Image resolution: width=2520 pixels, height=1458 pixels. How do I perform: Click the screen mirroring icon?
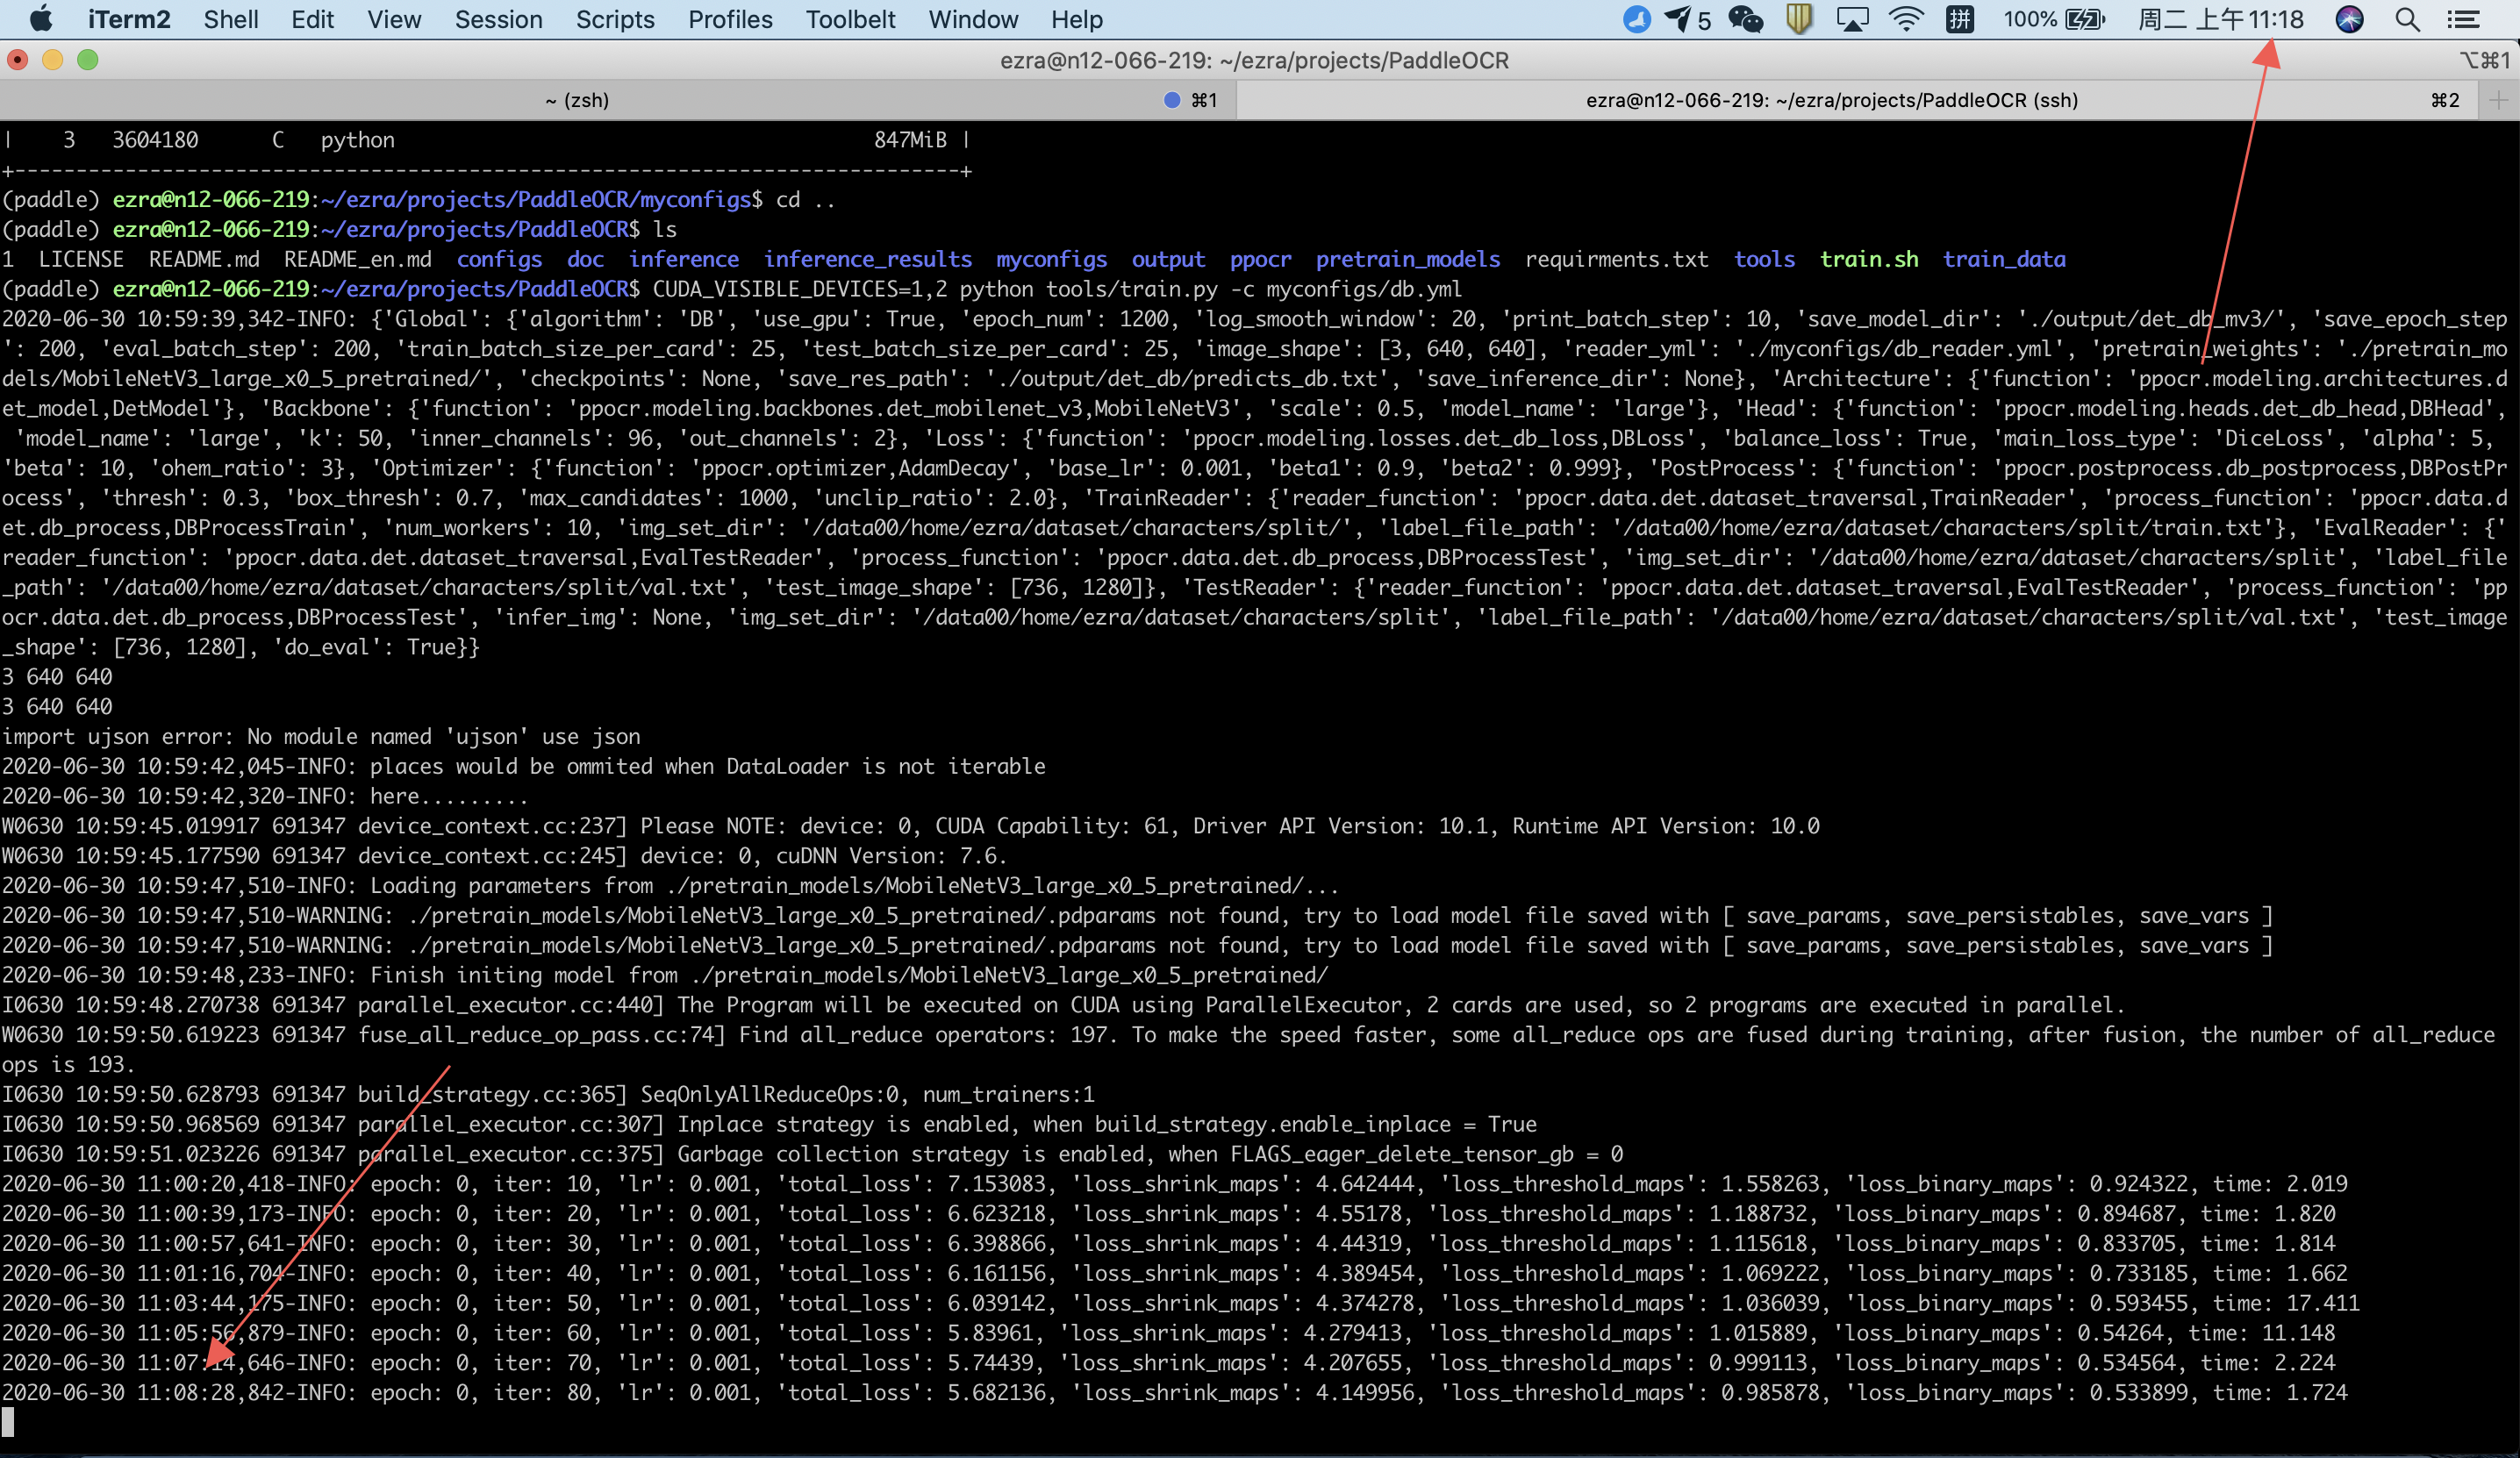click(x=1853, y=19)
